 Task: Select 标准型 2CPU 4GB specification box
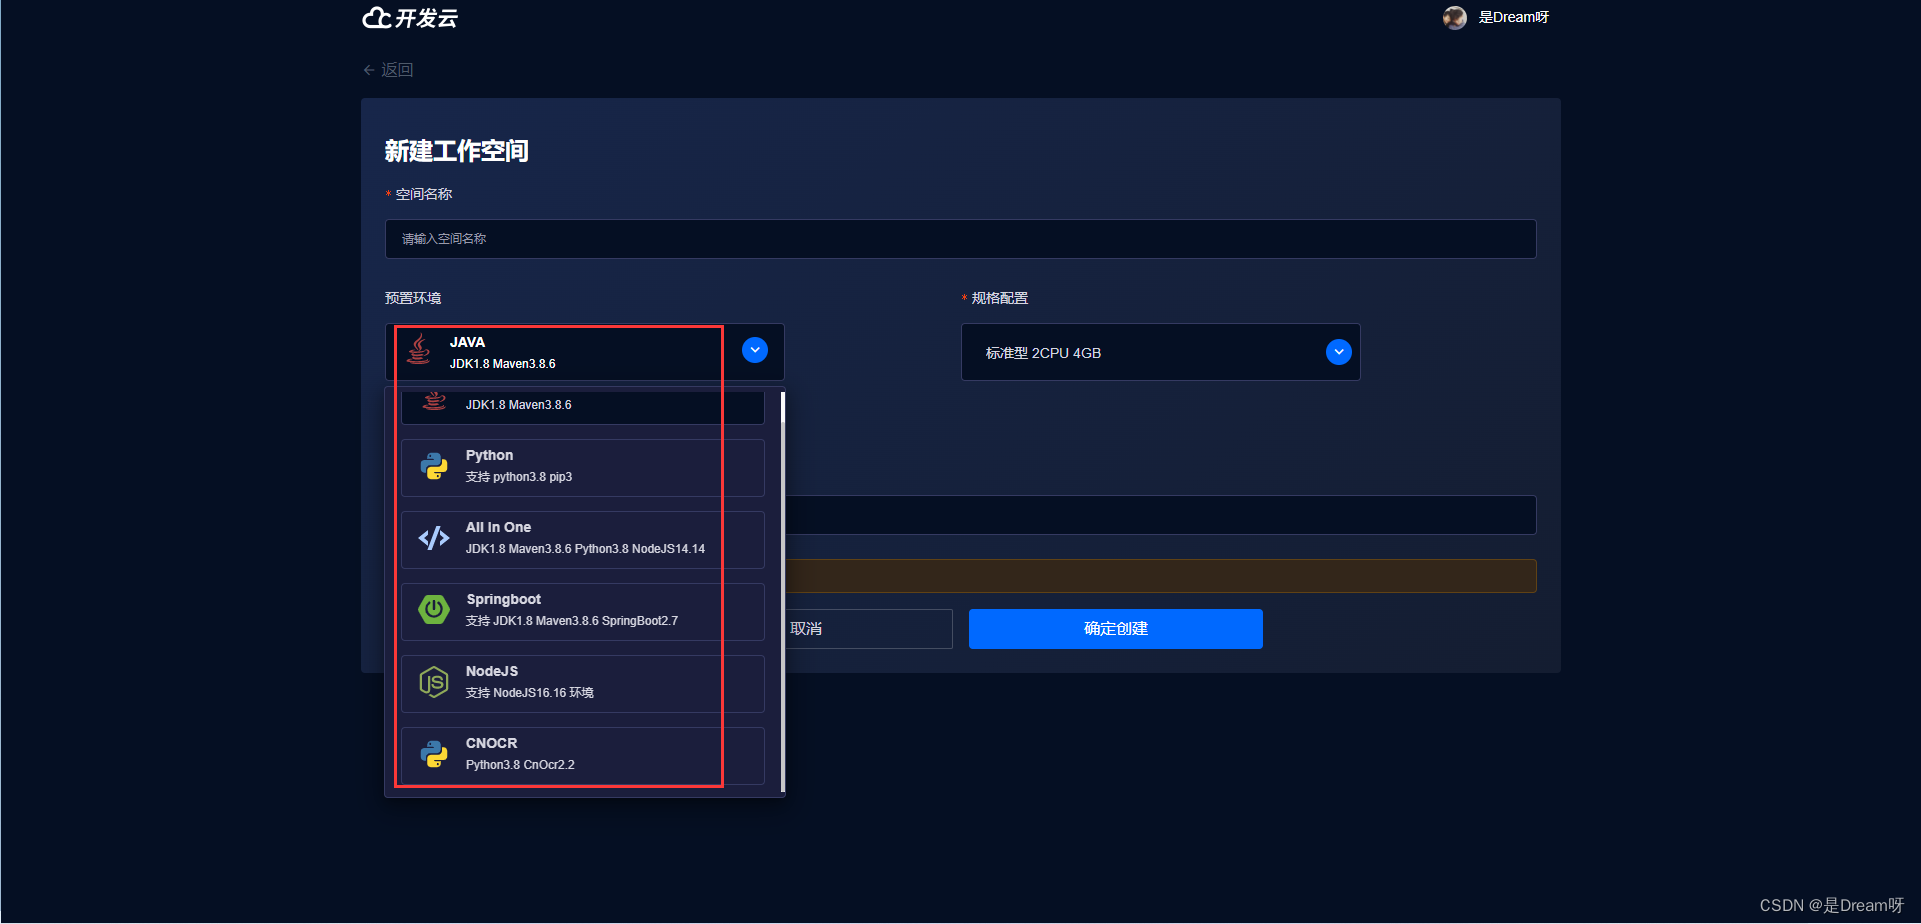tap(1160, 352)
